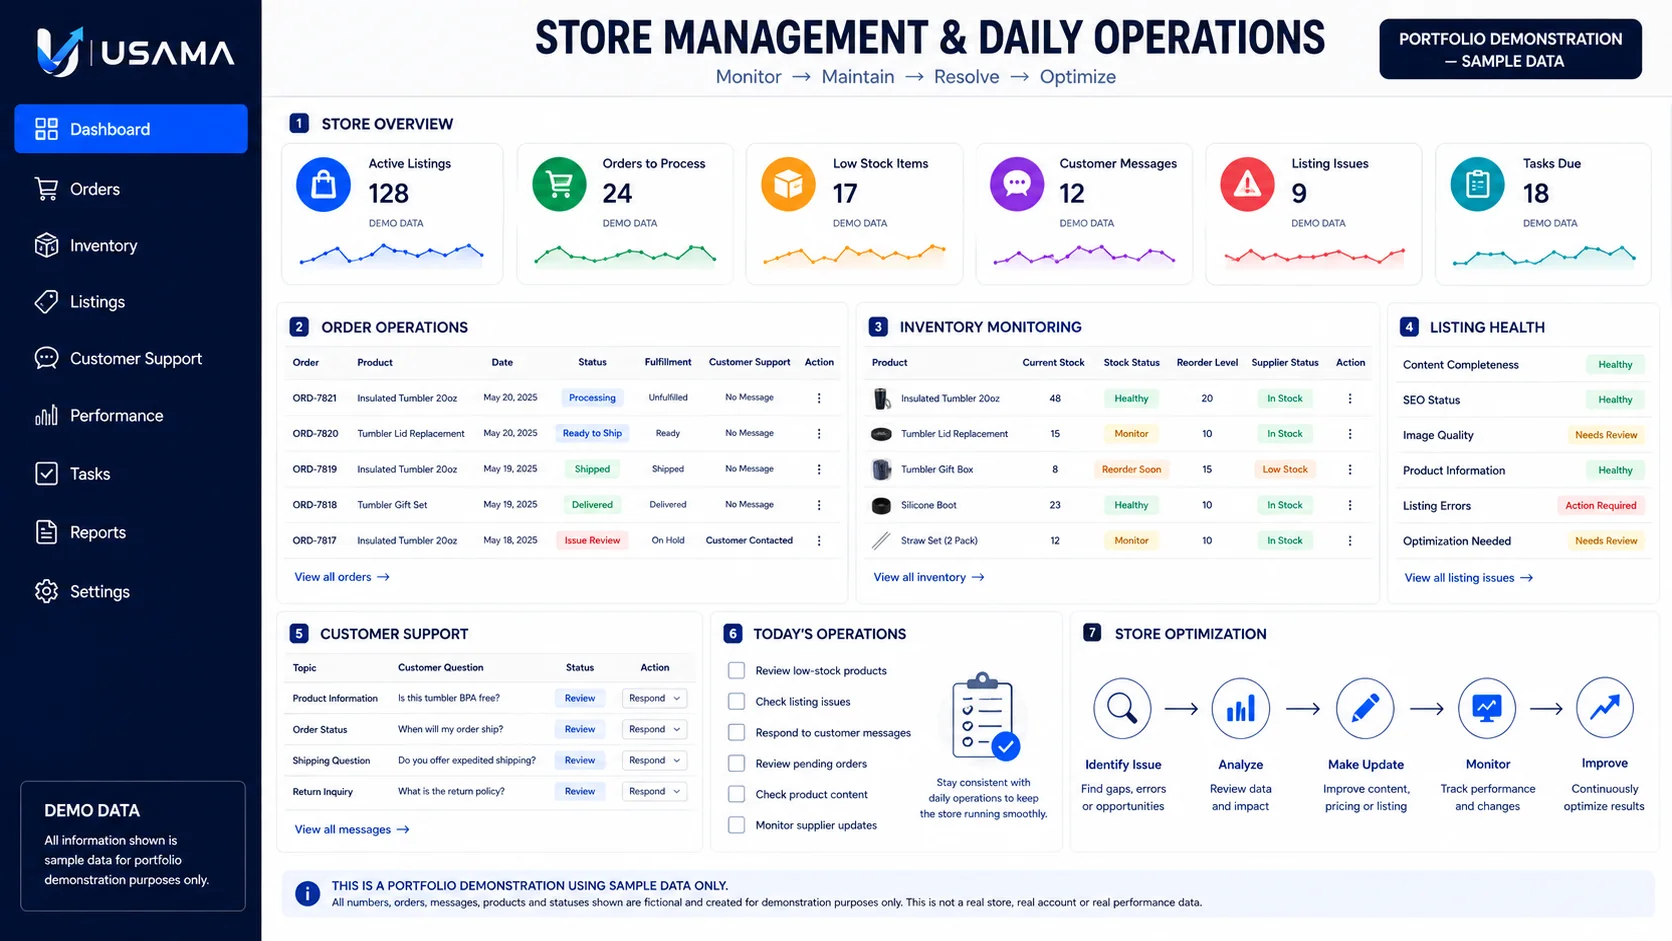
Task: Check Review low-stock products checkbox
Action: (736, 671)
